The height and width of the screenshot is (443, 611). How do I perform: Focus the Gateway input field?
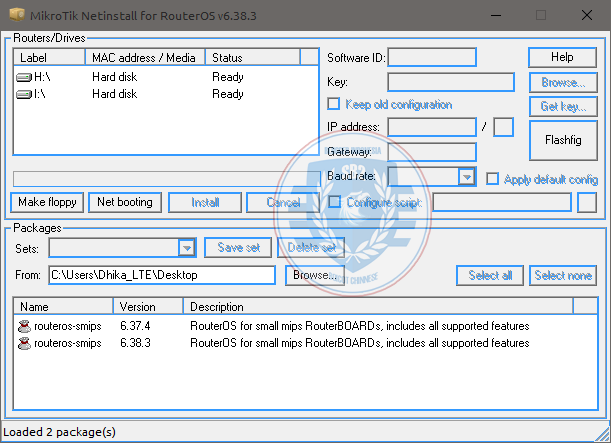(432, 152)
